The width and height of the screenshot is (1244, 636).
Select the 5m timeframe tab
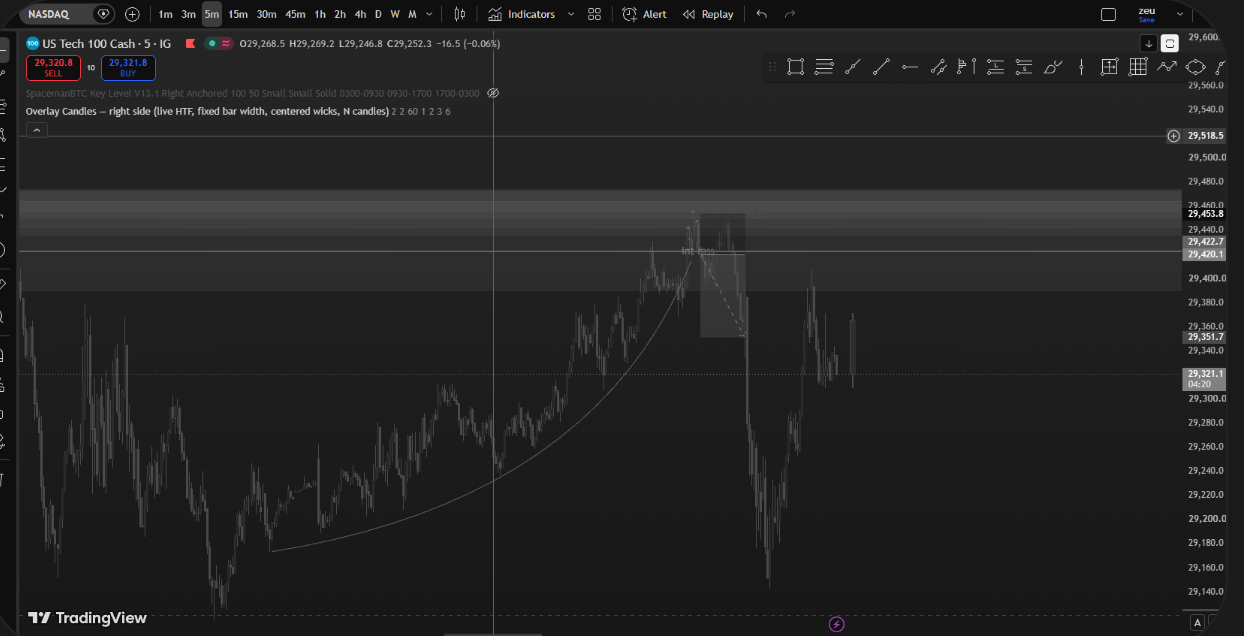coord(211,14)
